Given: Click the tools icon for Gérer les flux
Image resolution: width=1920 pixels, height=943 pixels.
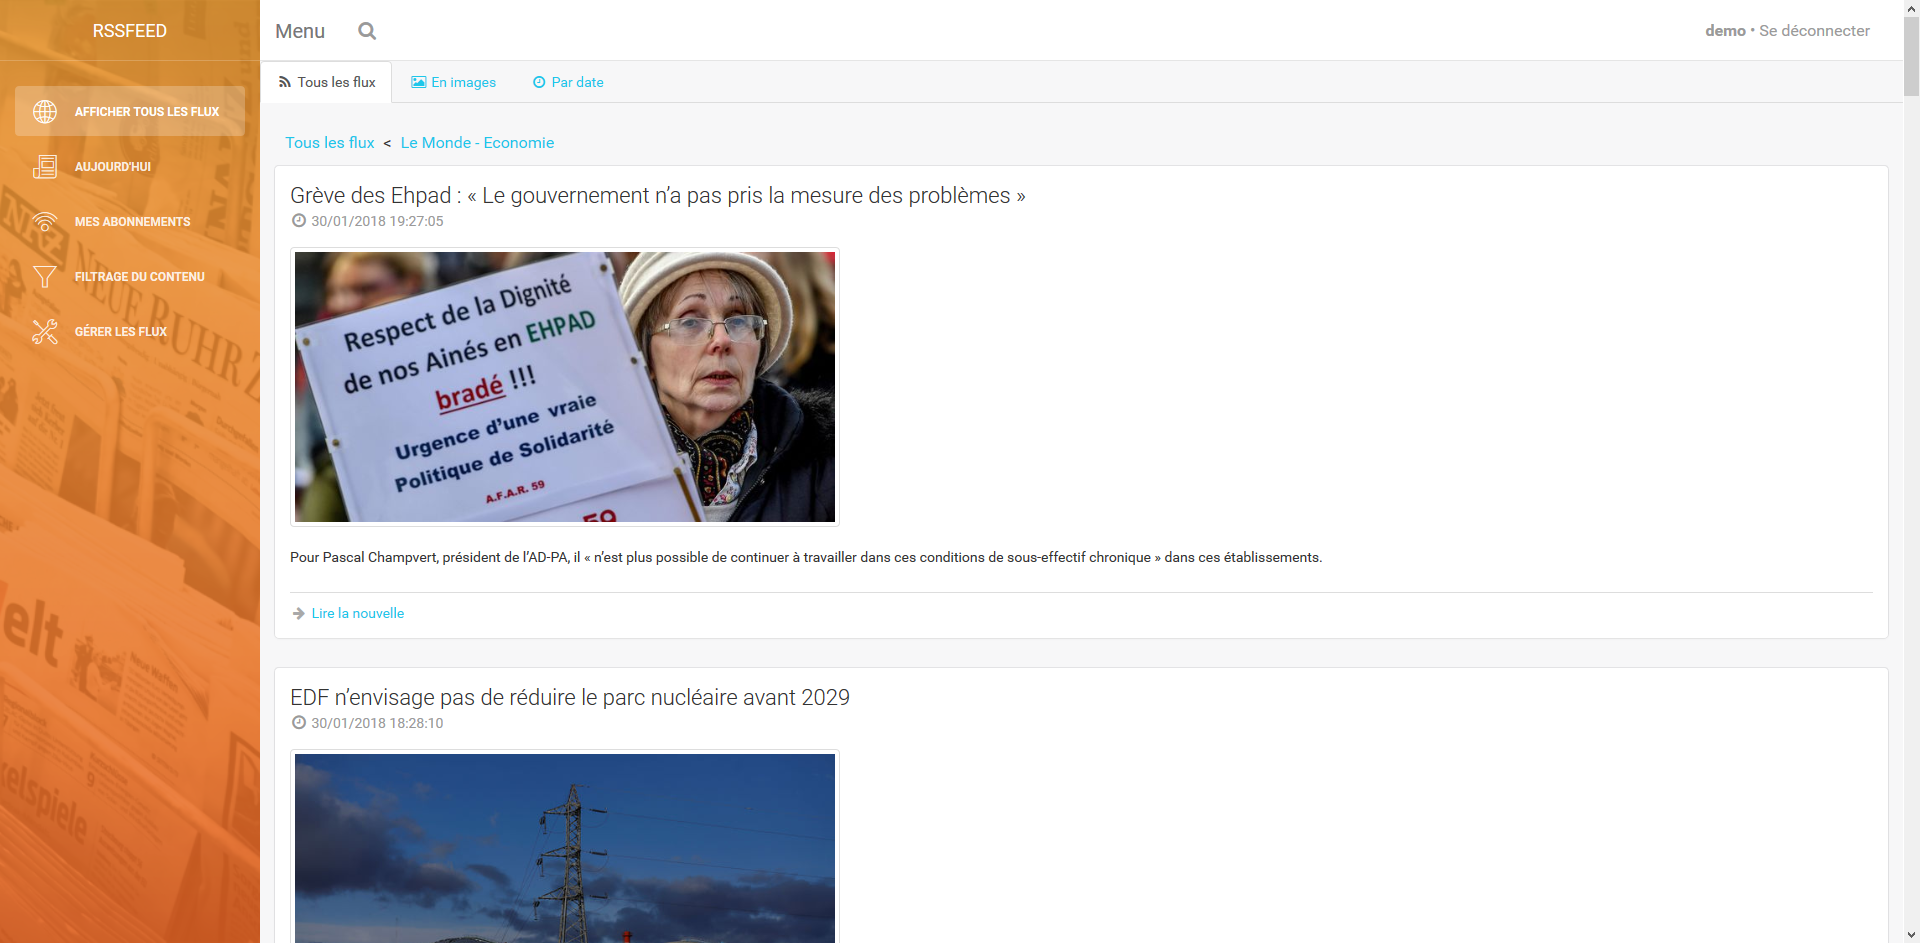Looking at the screenshot, I should click(x=45, y=332).
